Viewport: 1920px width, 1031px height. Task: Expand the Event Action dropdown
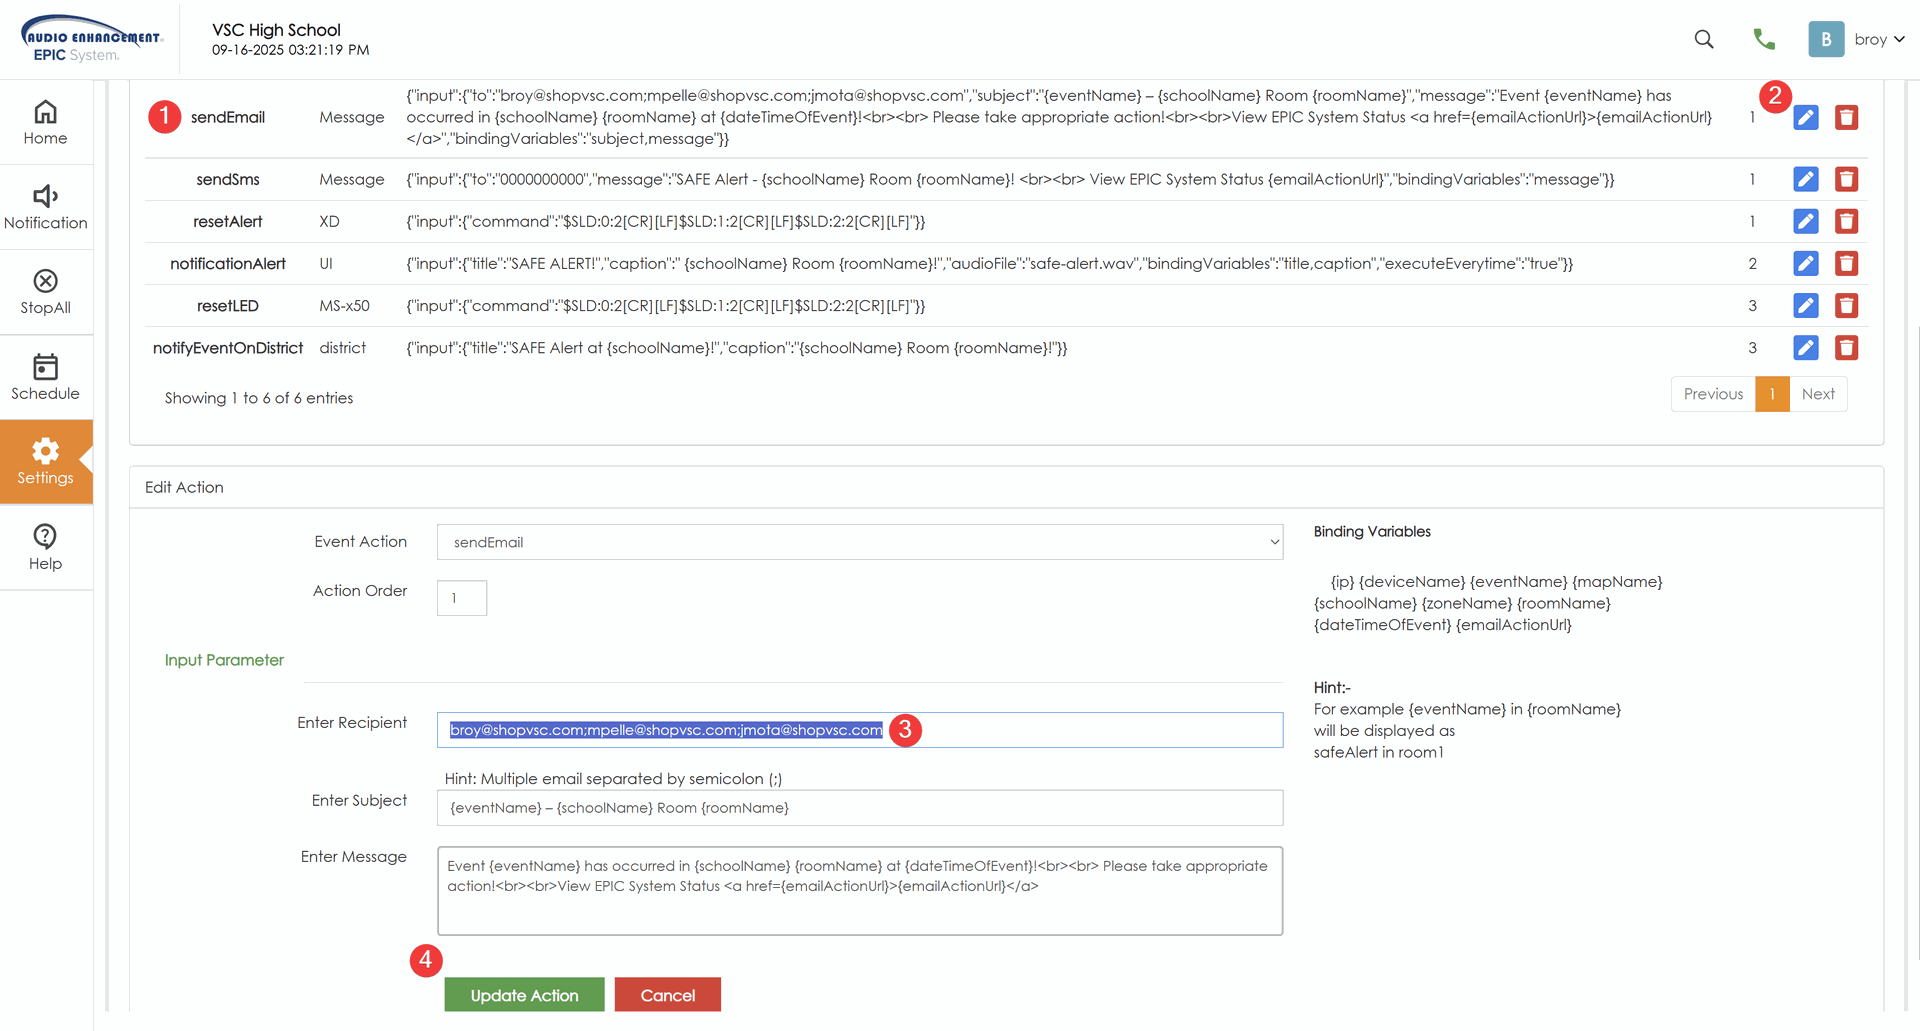click(859, 542)
